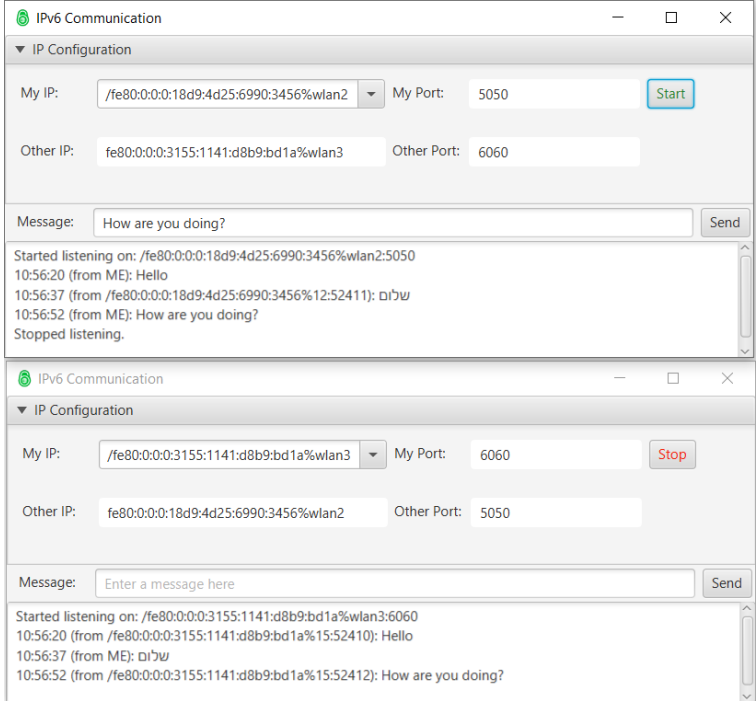Viewport: 756px width, 701px height.
Task: Click bottom log line from port 52410 Hello
Action: pyautogui.click(x=215, y=636)
